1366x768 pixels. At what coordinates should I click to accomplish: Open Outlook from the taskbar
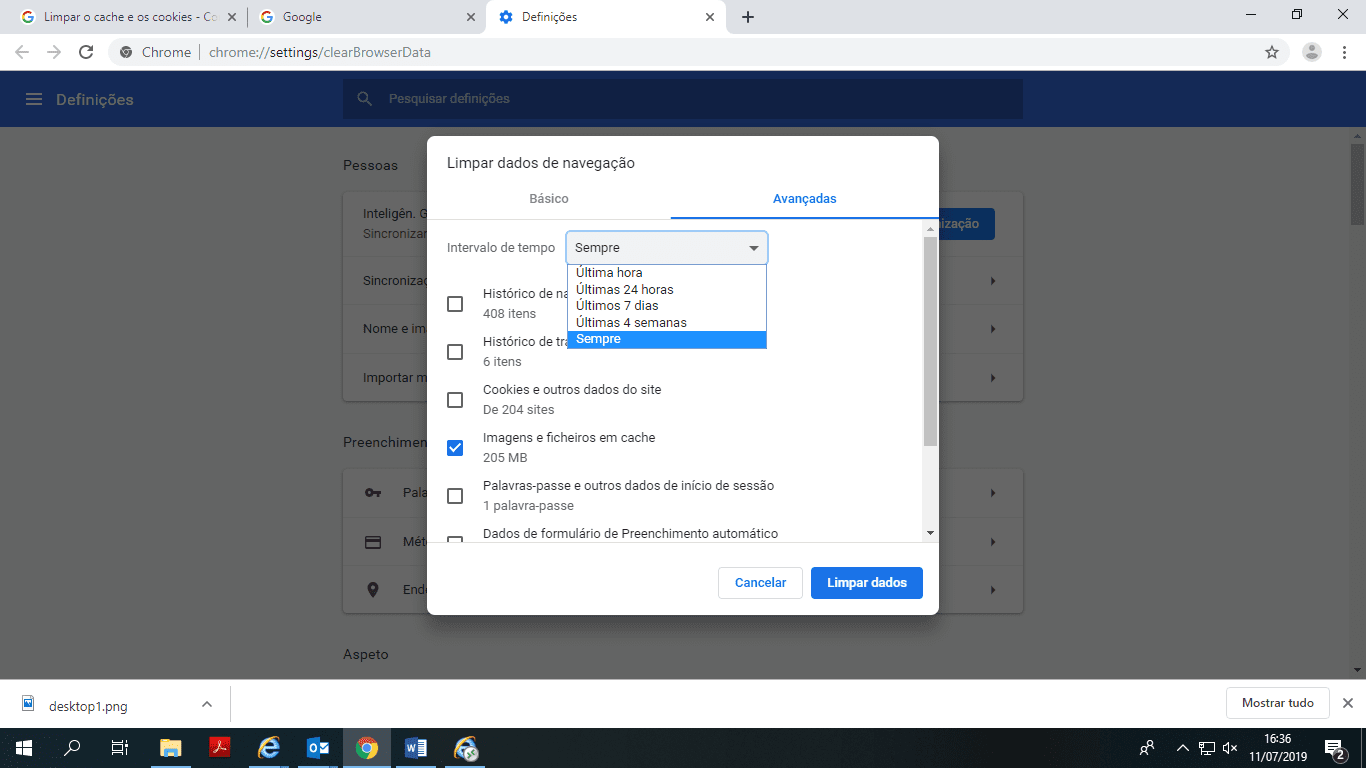coord(318,748)
